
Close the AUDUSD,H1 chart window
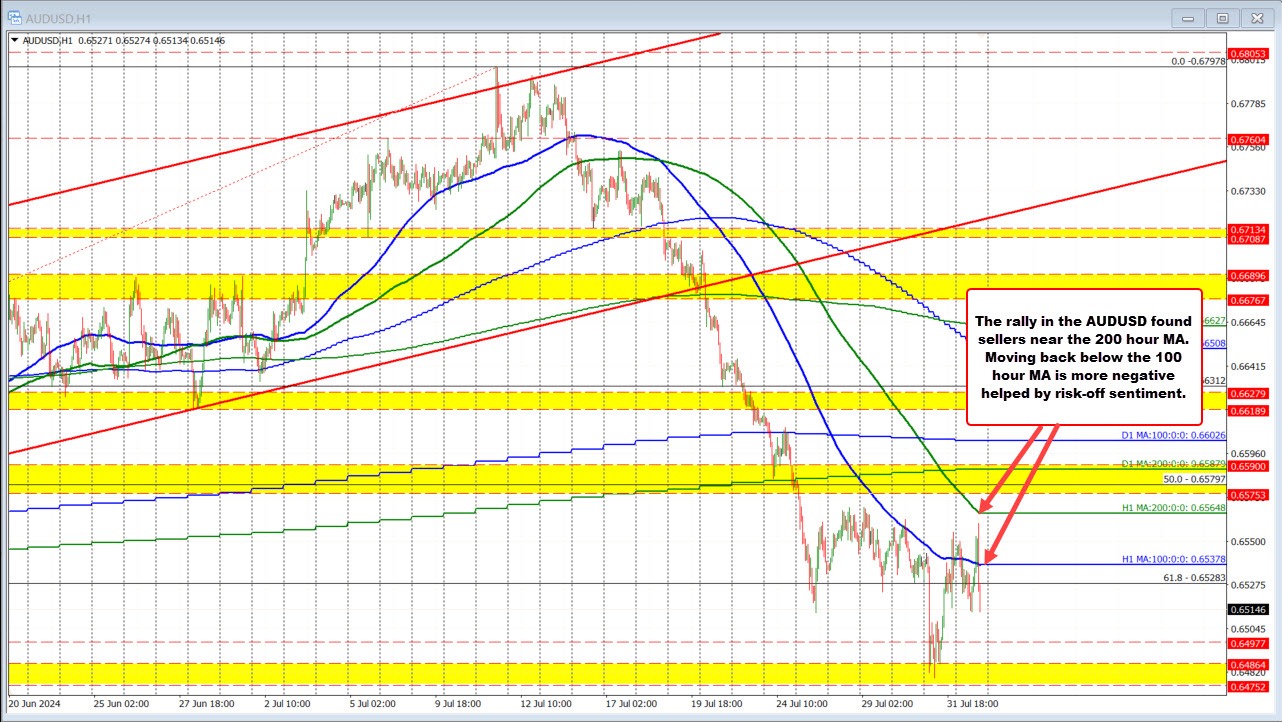(x=1253, y=17)
